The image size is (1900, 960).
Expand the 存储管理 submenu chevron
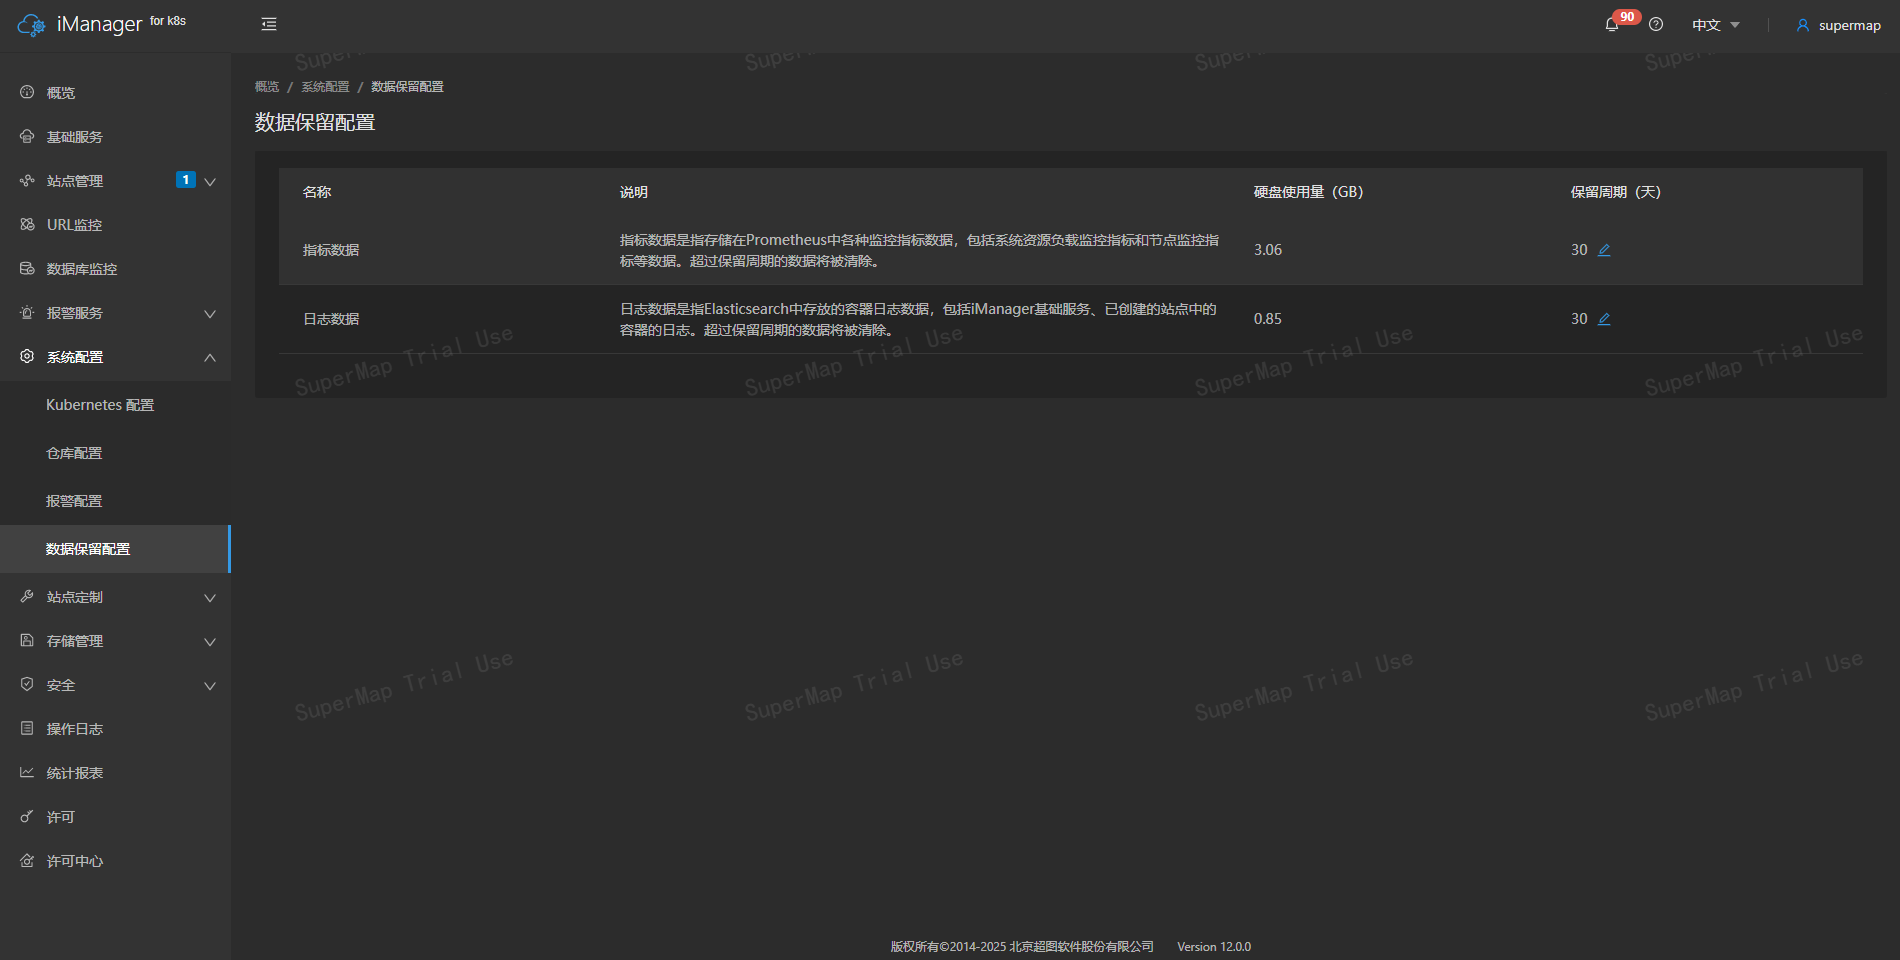pyautogui.click(x=210, y=642)
